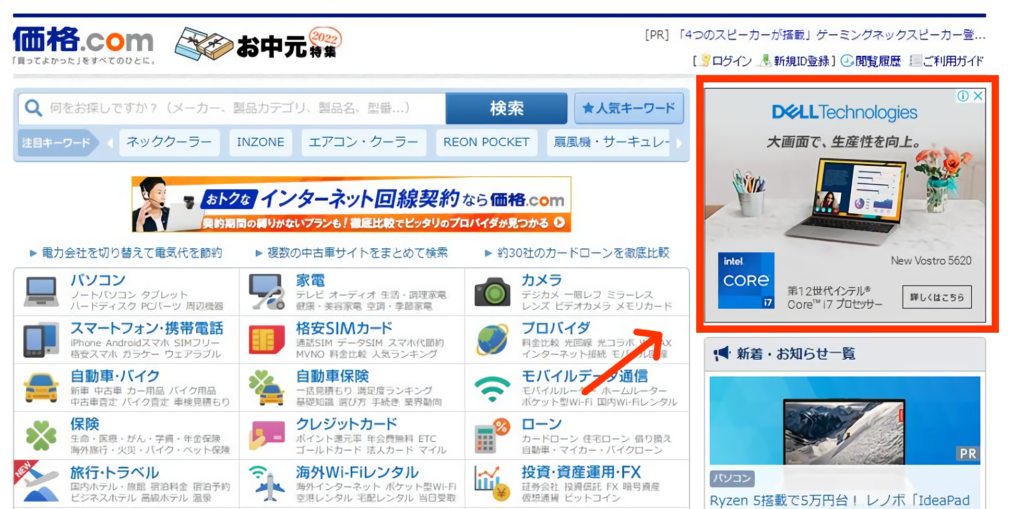Click the chart icon for 投資・資産運用・FX
The height and width of the screenshot is (509, 1024).
492,484
